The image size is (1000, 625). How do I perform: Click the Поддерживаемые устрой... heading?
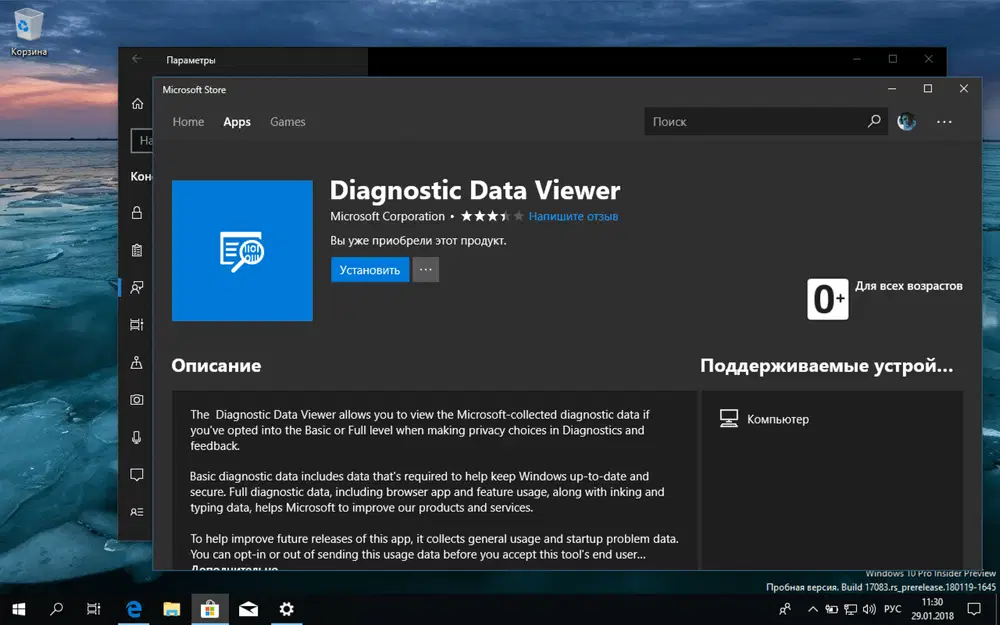(827, 365)
